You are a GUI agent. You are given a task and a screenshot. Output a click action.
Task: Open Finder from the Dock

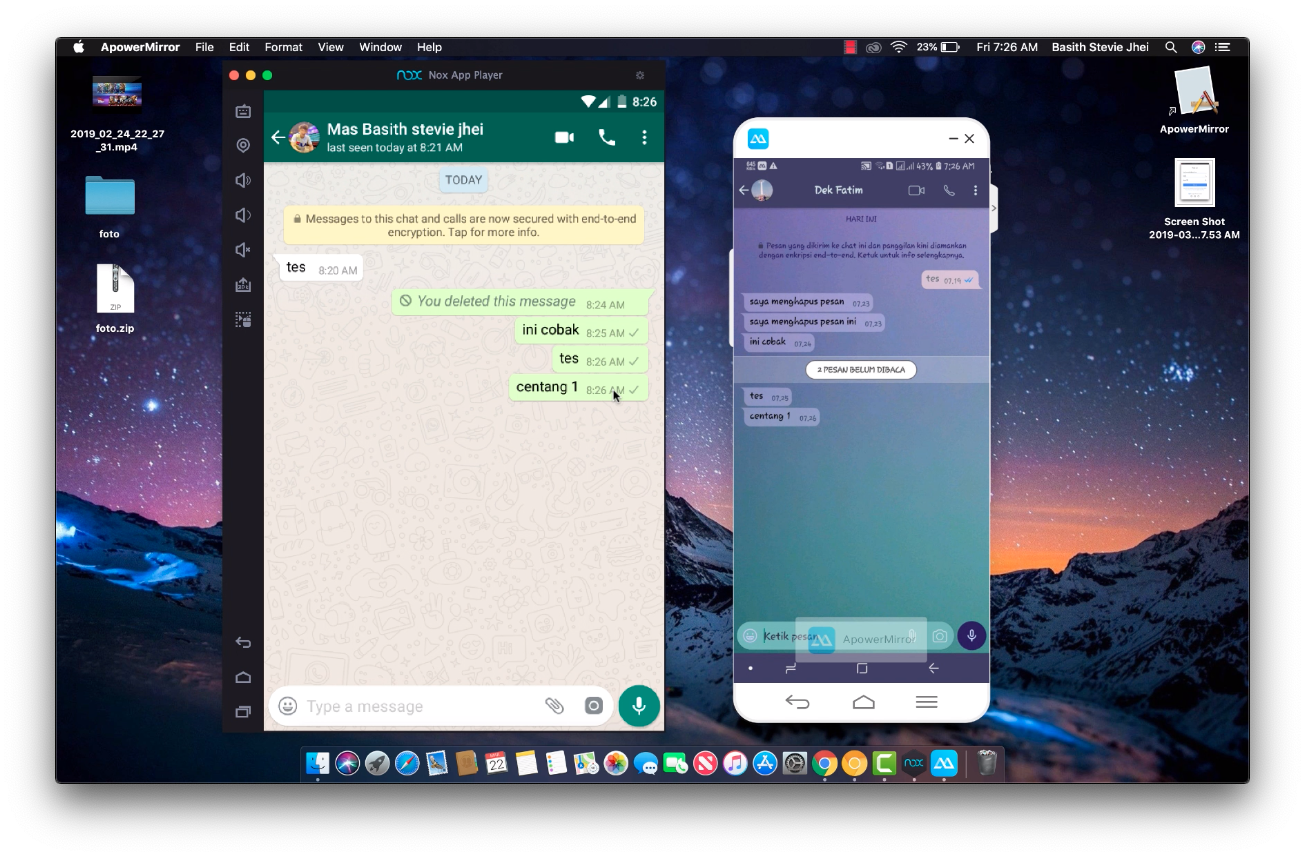pos(317,764)
